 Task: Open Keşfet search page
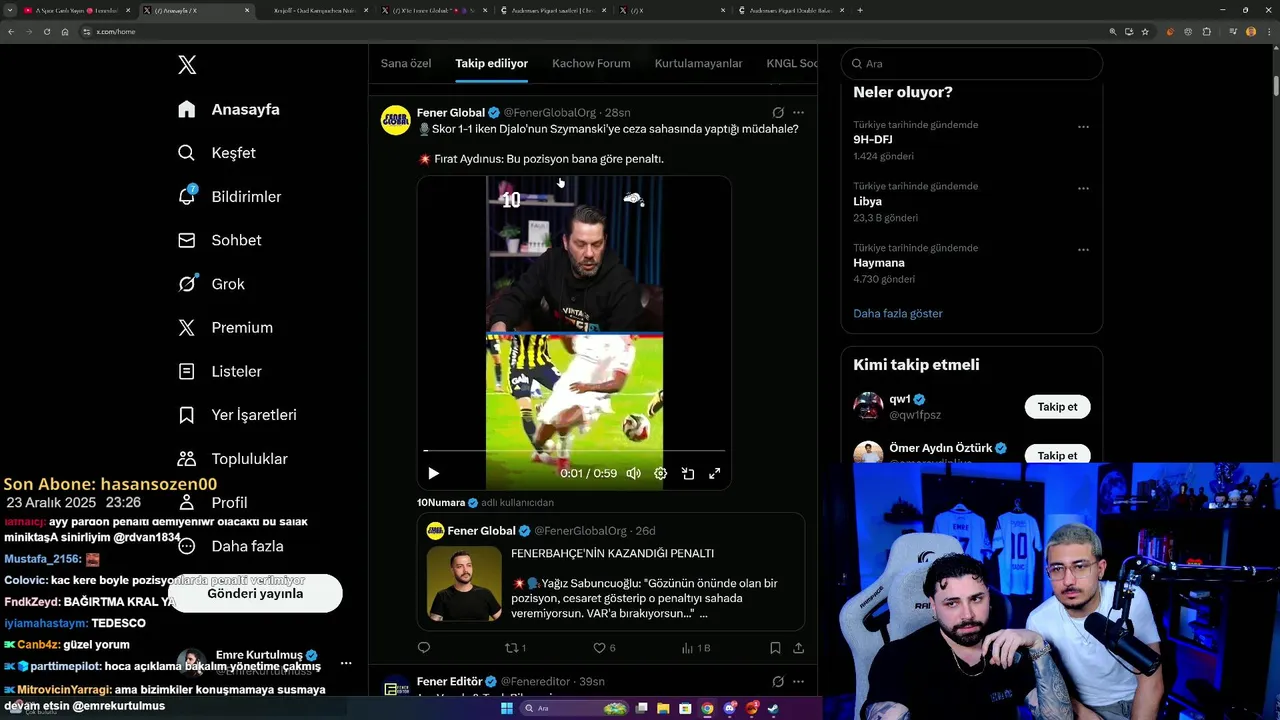tap(216, 153)
